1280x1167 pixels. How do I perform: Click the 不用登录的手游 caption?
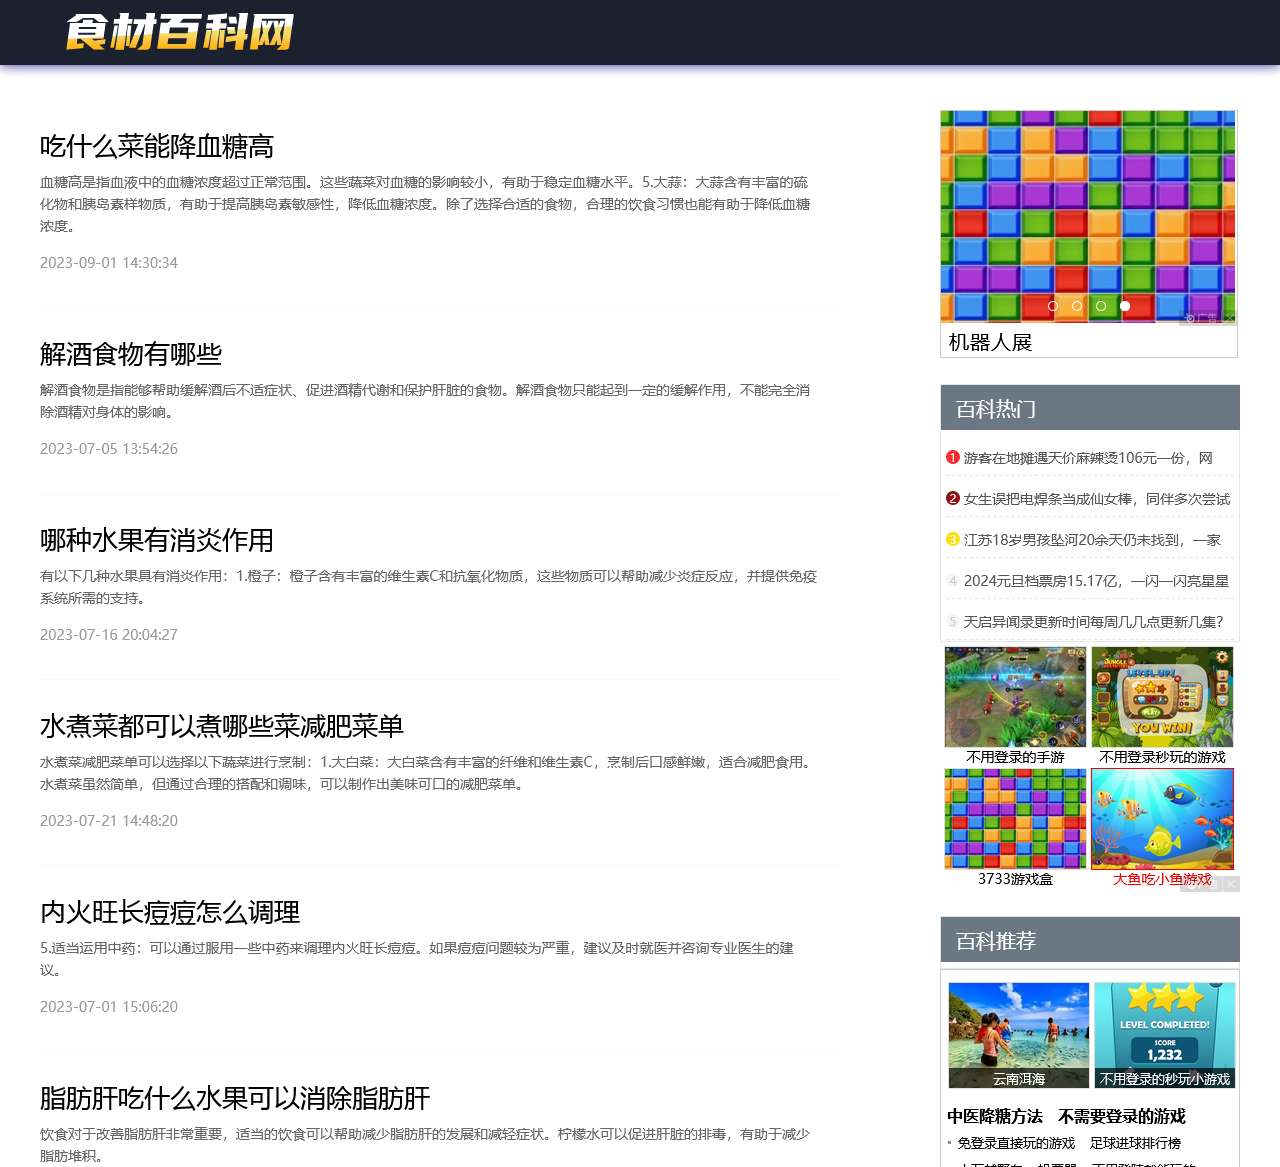[1015, 757]
